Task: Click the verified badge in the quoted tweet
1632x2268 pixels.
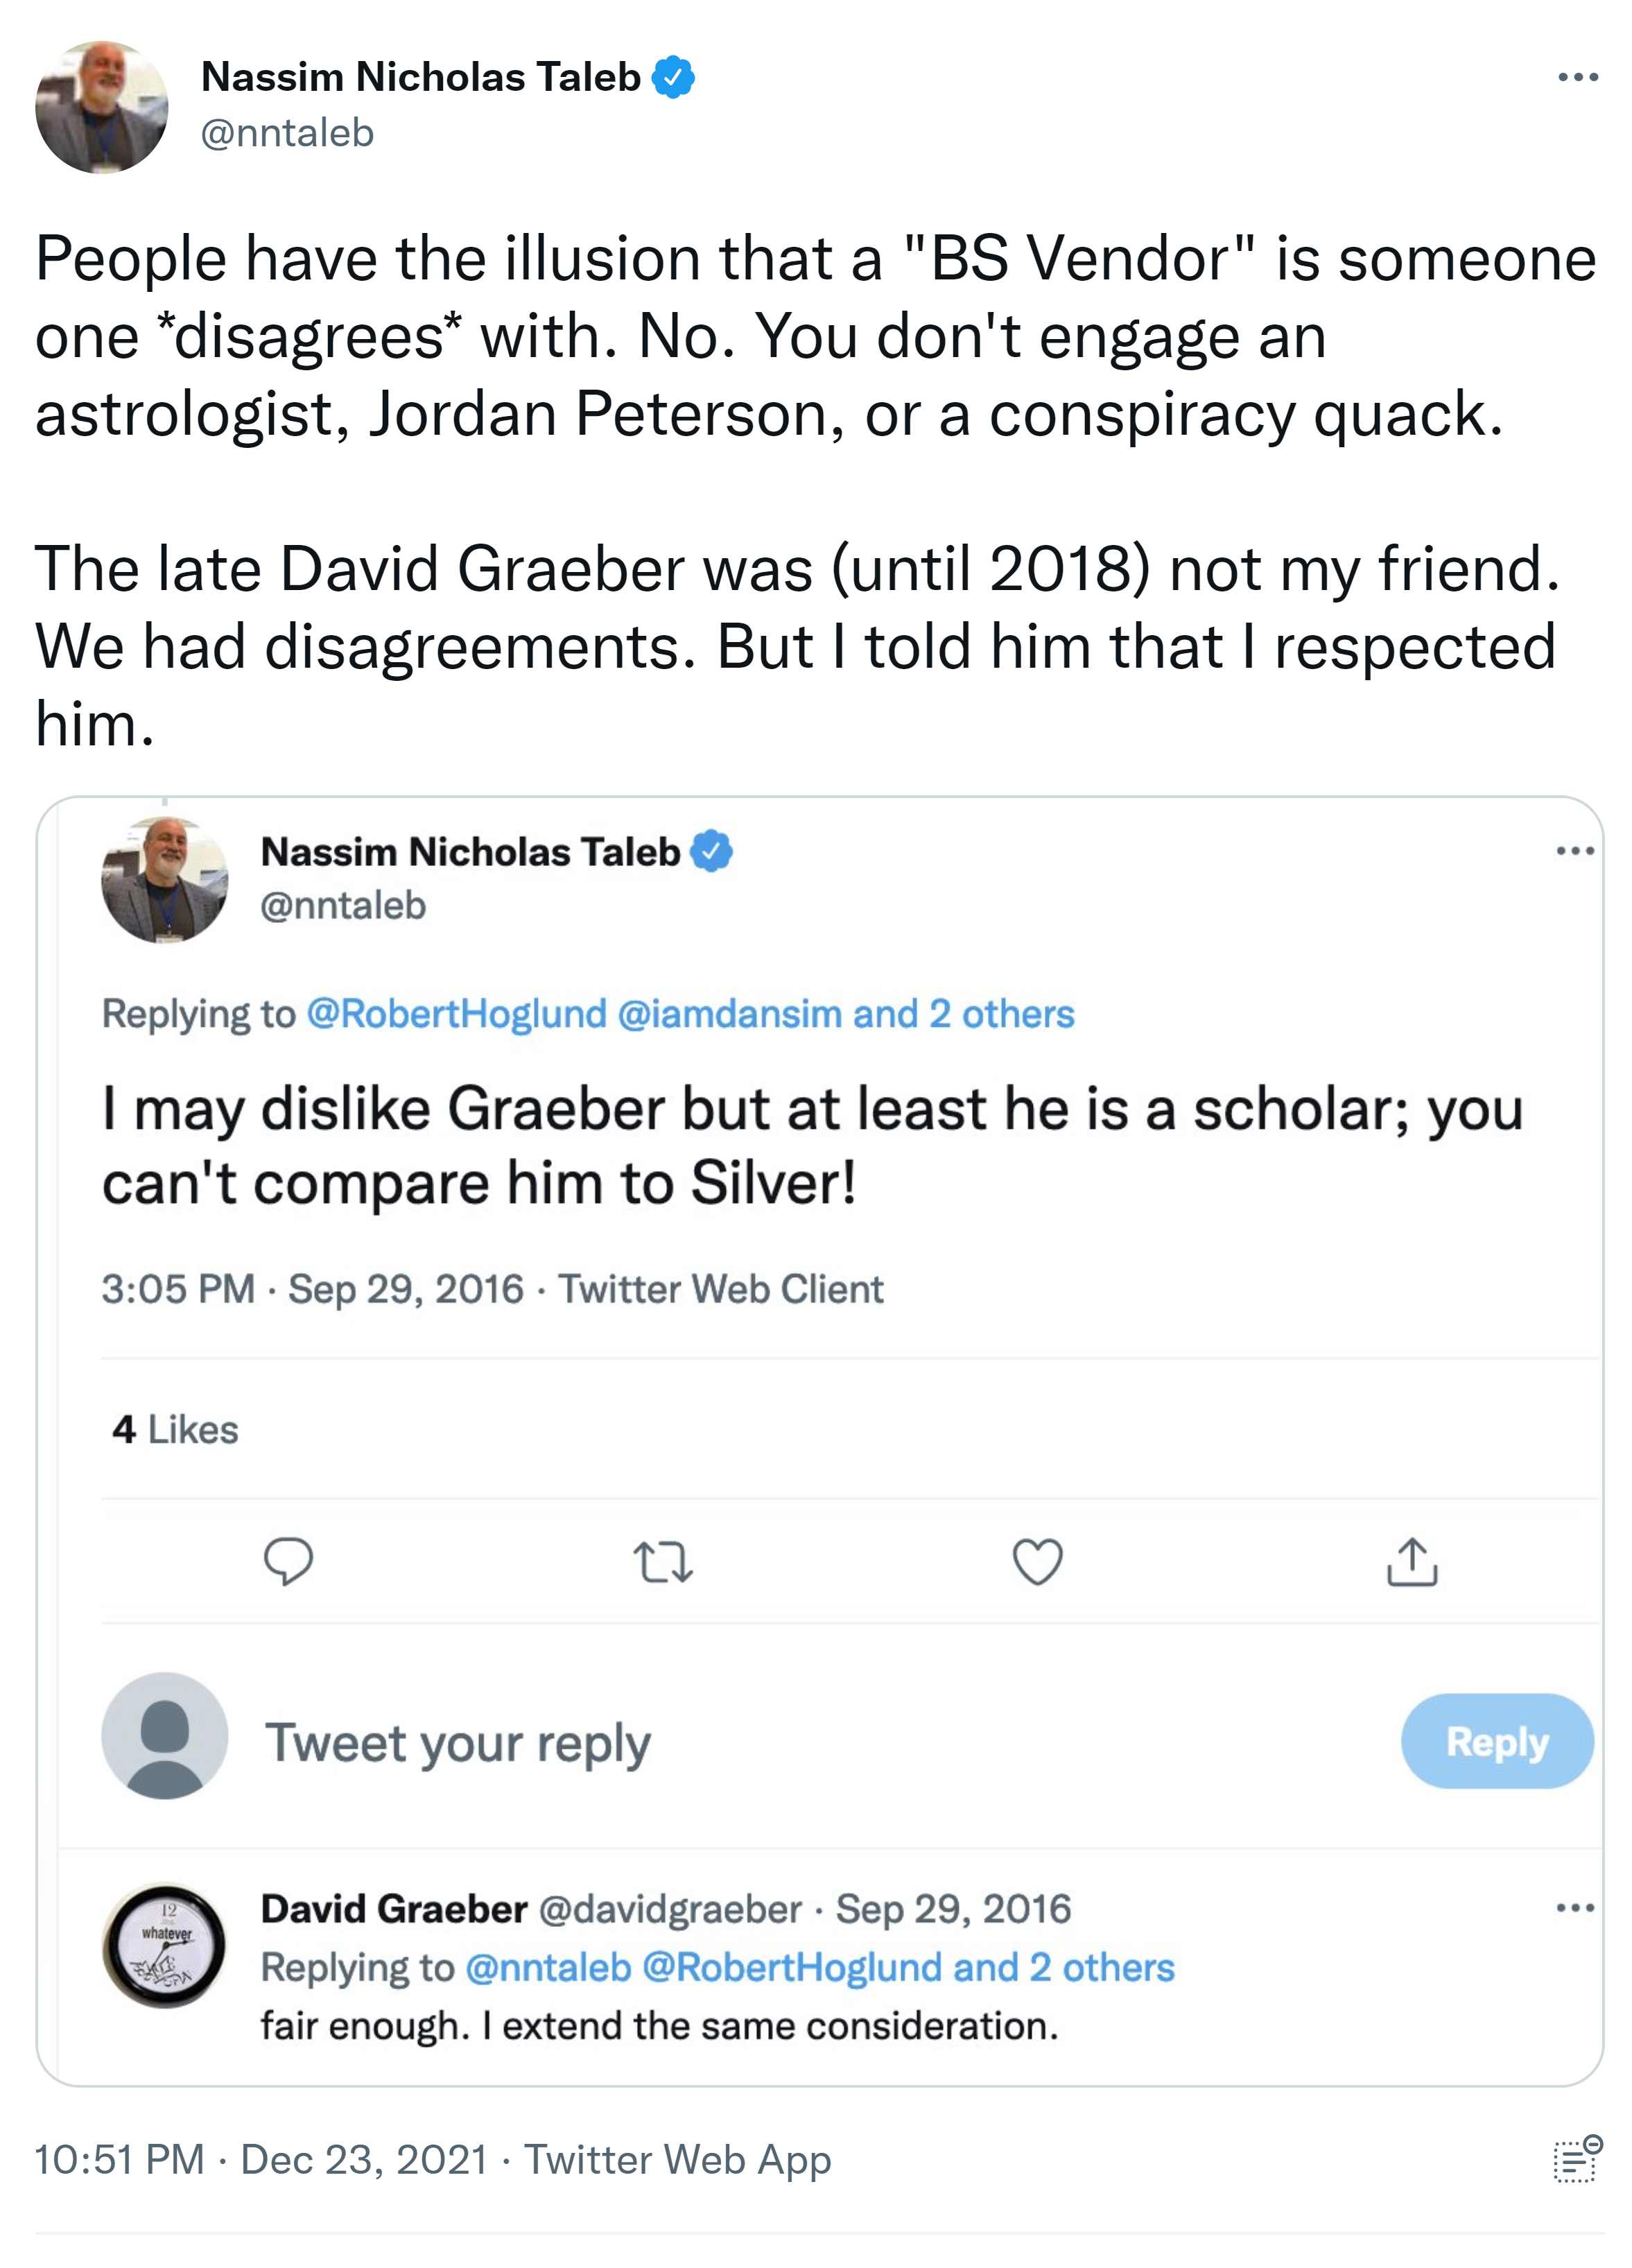Action: point(712,851)
